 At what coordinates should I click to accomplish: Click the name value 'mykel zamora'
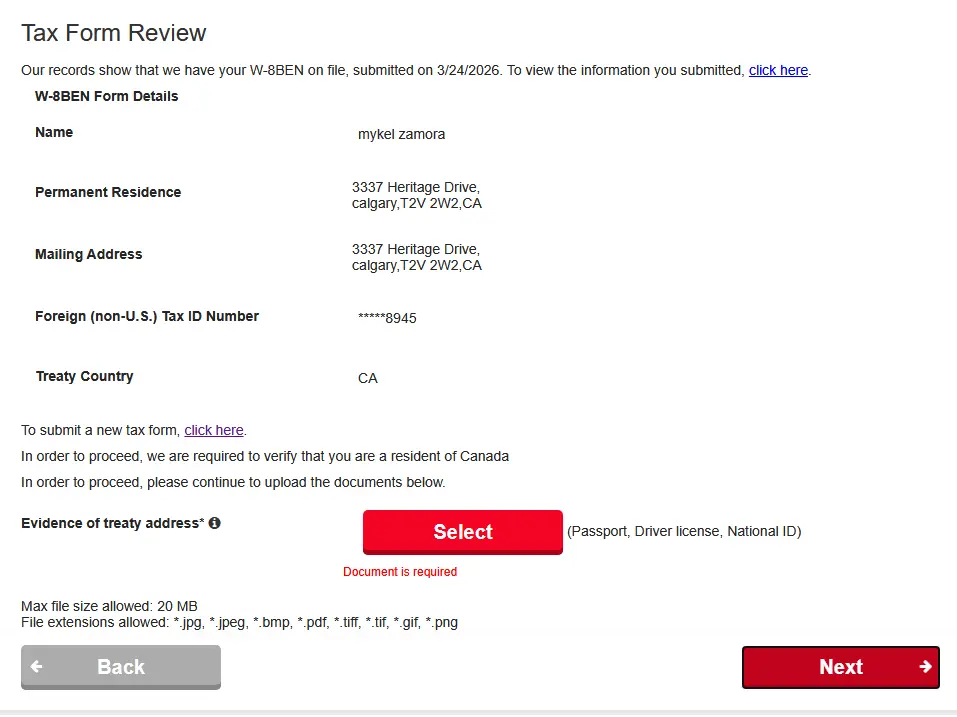(402, 134)
